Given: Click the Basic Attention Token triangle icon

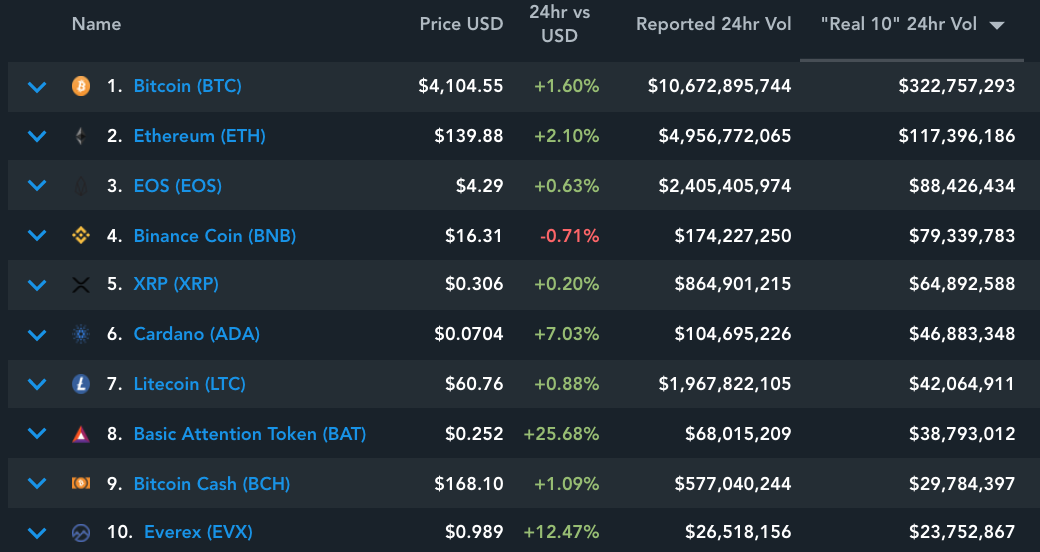Looking at the screenshot, I should click(x=81, y=434).
